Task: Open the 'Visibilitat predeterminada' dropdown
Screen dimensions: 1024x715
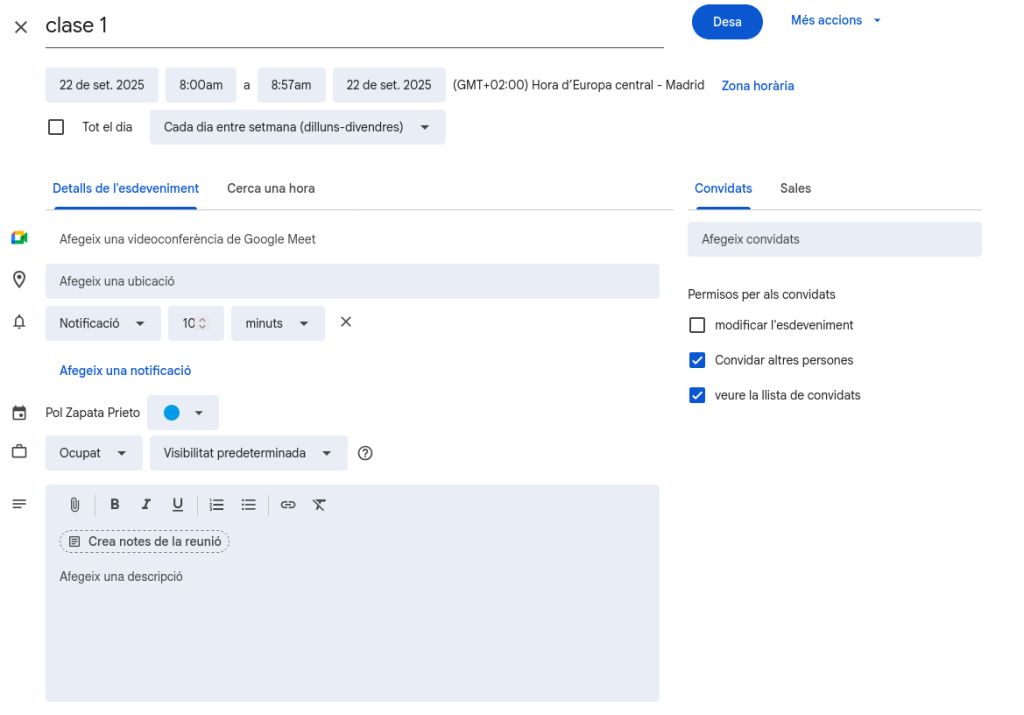Action: pyautogui.click(x=248, y=453)
